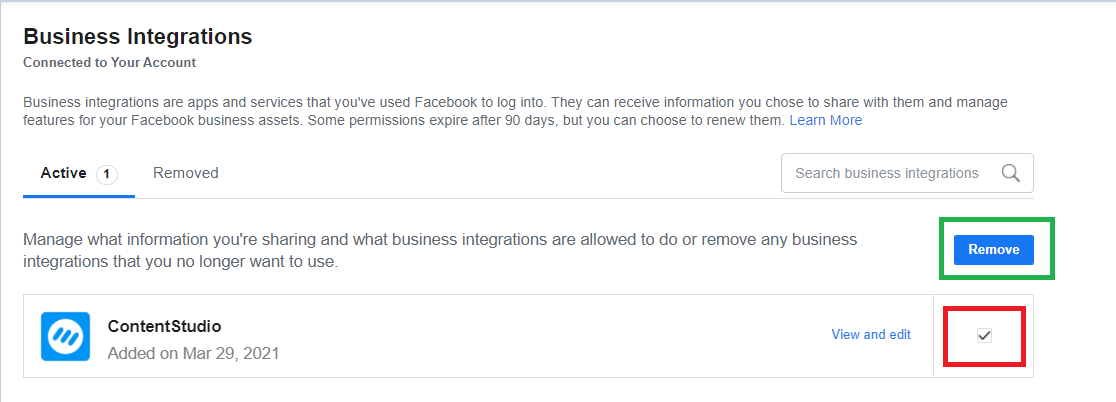
Task: Click the Added on Mar 29, 2021 date
Action: pyautogui.click(x=193, y=353)
